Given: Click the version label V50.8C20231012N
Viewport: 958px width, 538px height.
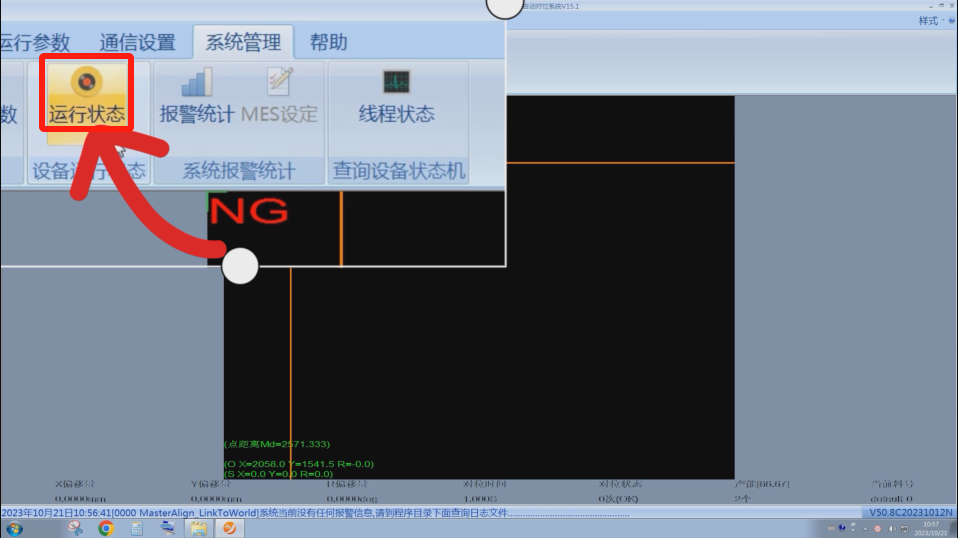Looking at the screenshot, I should coord(910,513).
